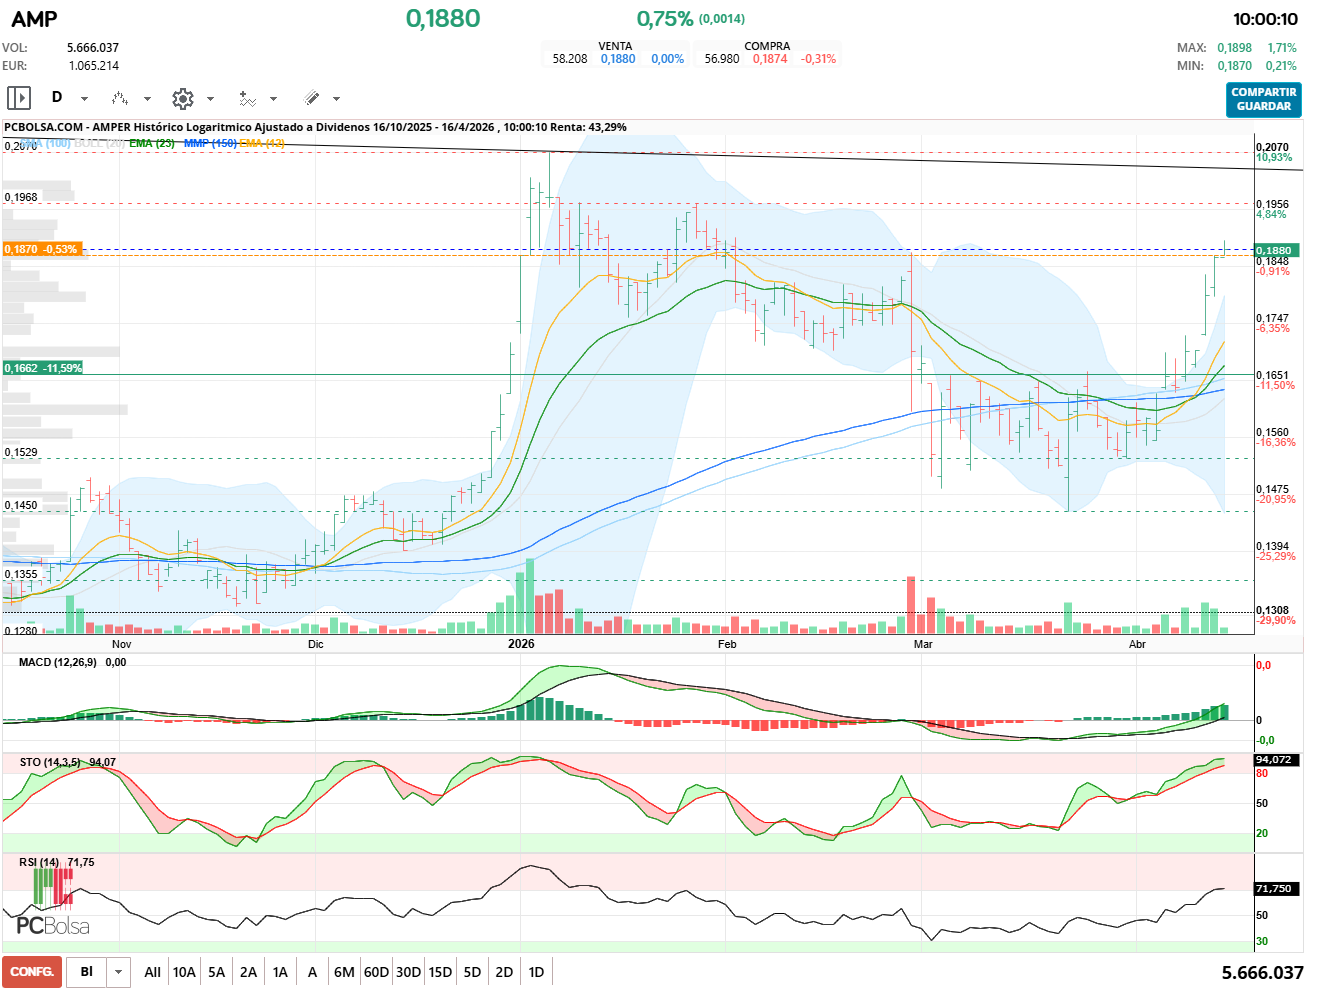Open the settings gear icon

pos(182,98)
